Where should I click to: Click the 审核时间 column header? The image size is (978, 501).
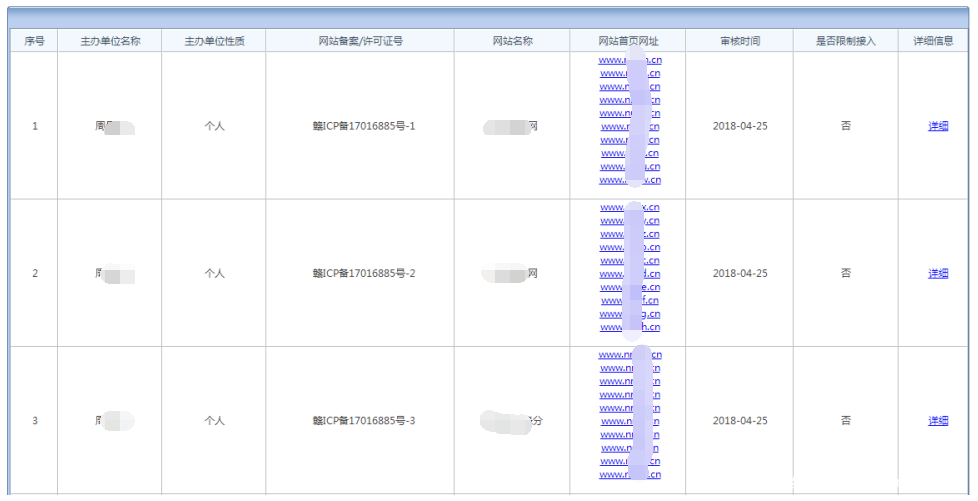tap(740, 41)
